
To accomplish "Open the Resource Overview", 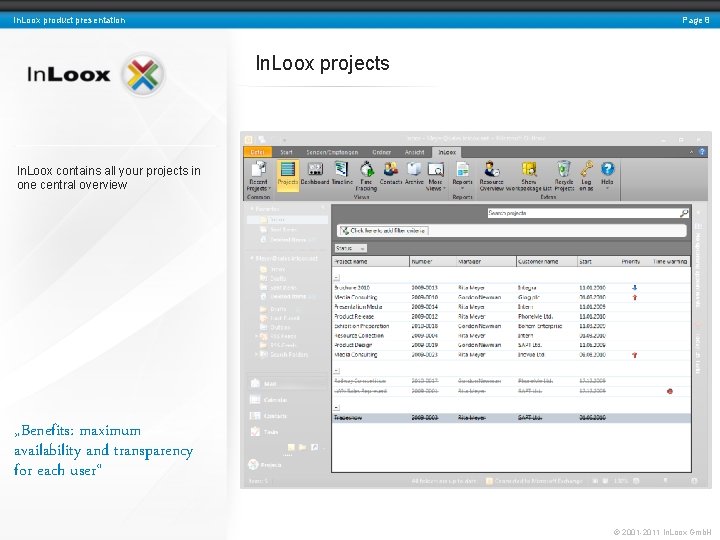I will tap(492, 176).
